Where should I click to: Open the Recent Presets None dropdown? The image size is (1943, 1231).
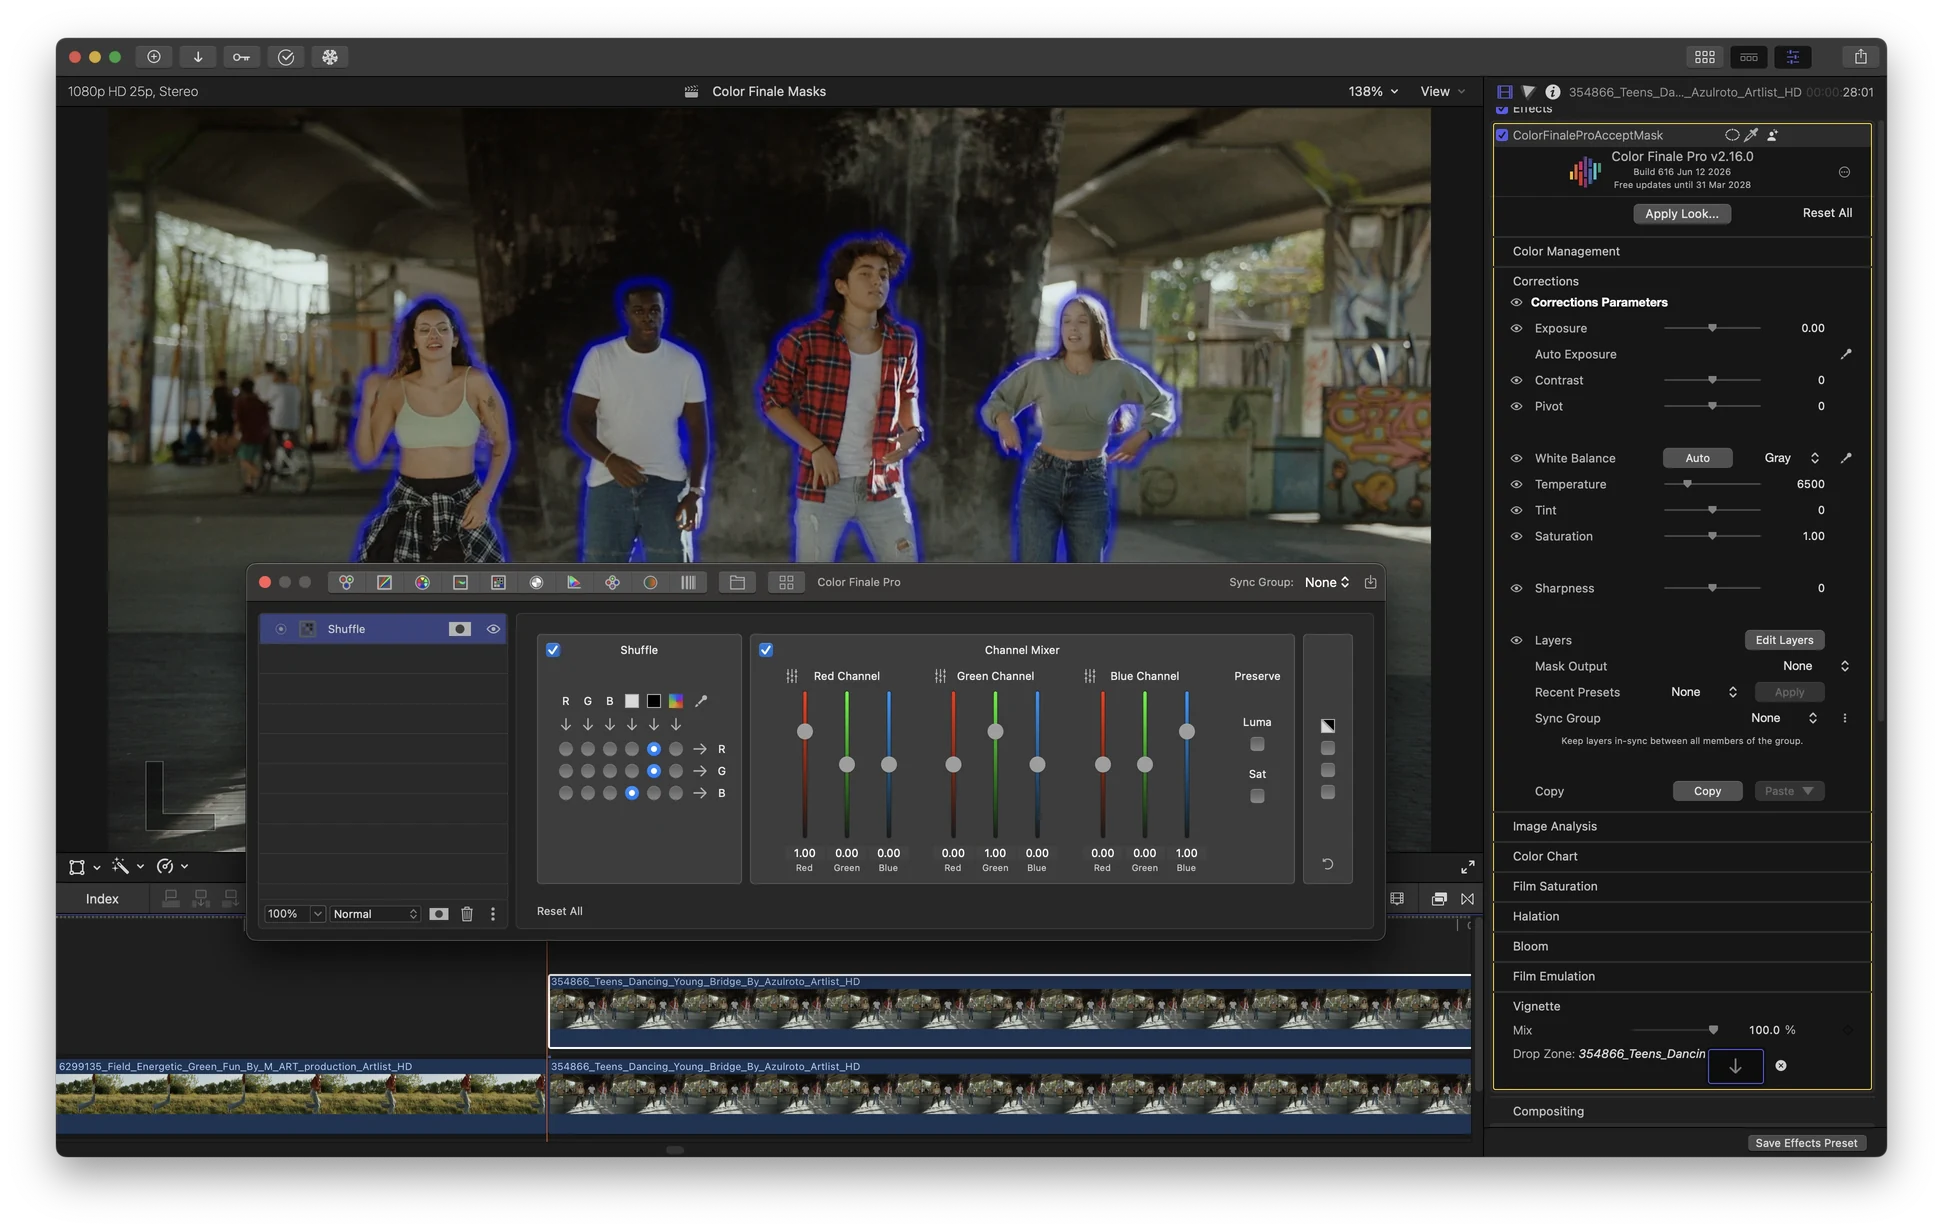pyautogui.click(x=1704, y=692)
